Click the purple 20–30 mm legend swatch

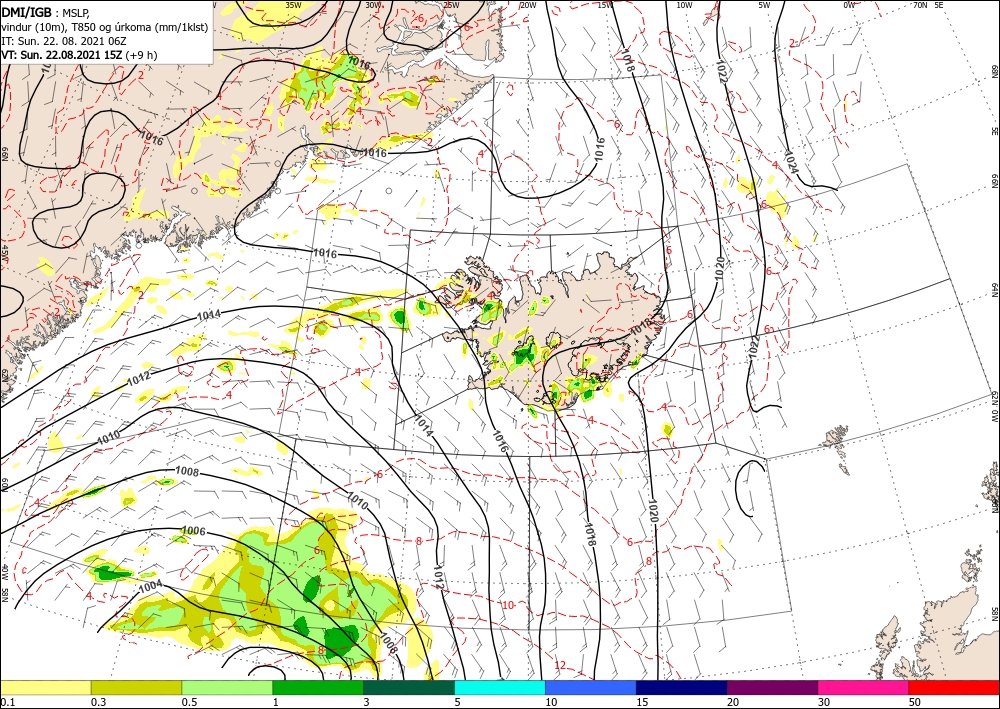[772, 687]
